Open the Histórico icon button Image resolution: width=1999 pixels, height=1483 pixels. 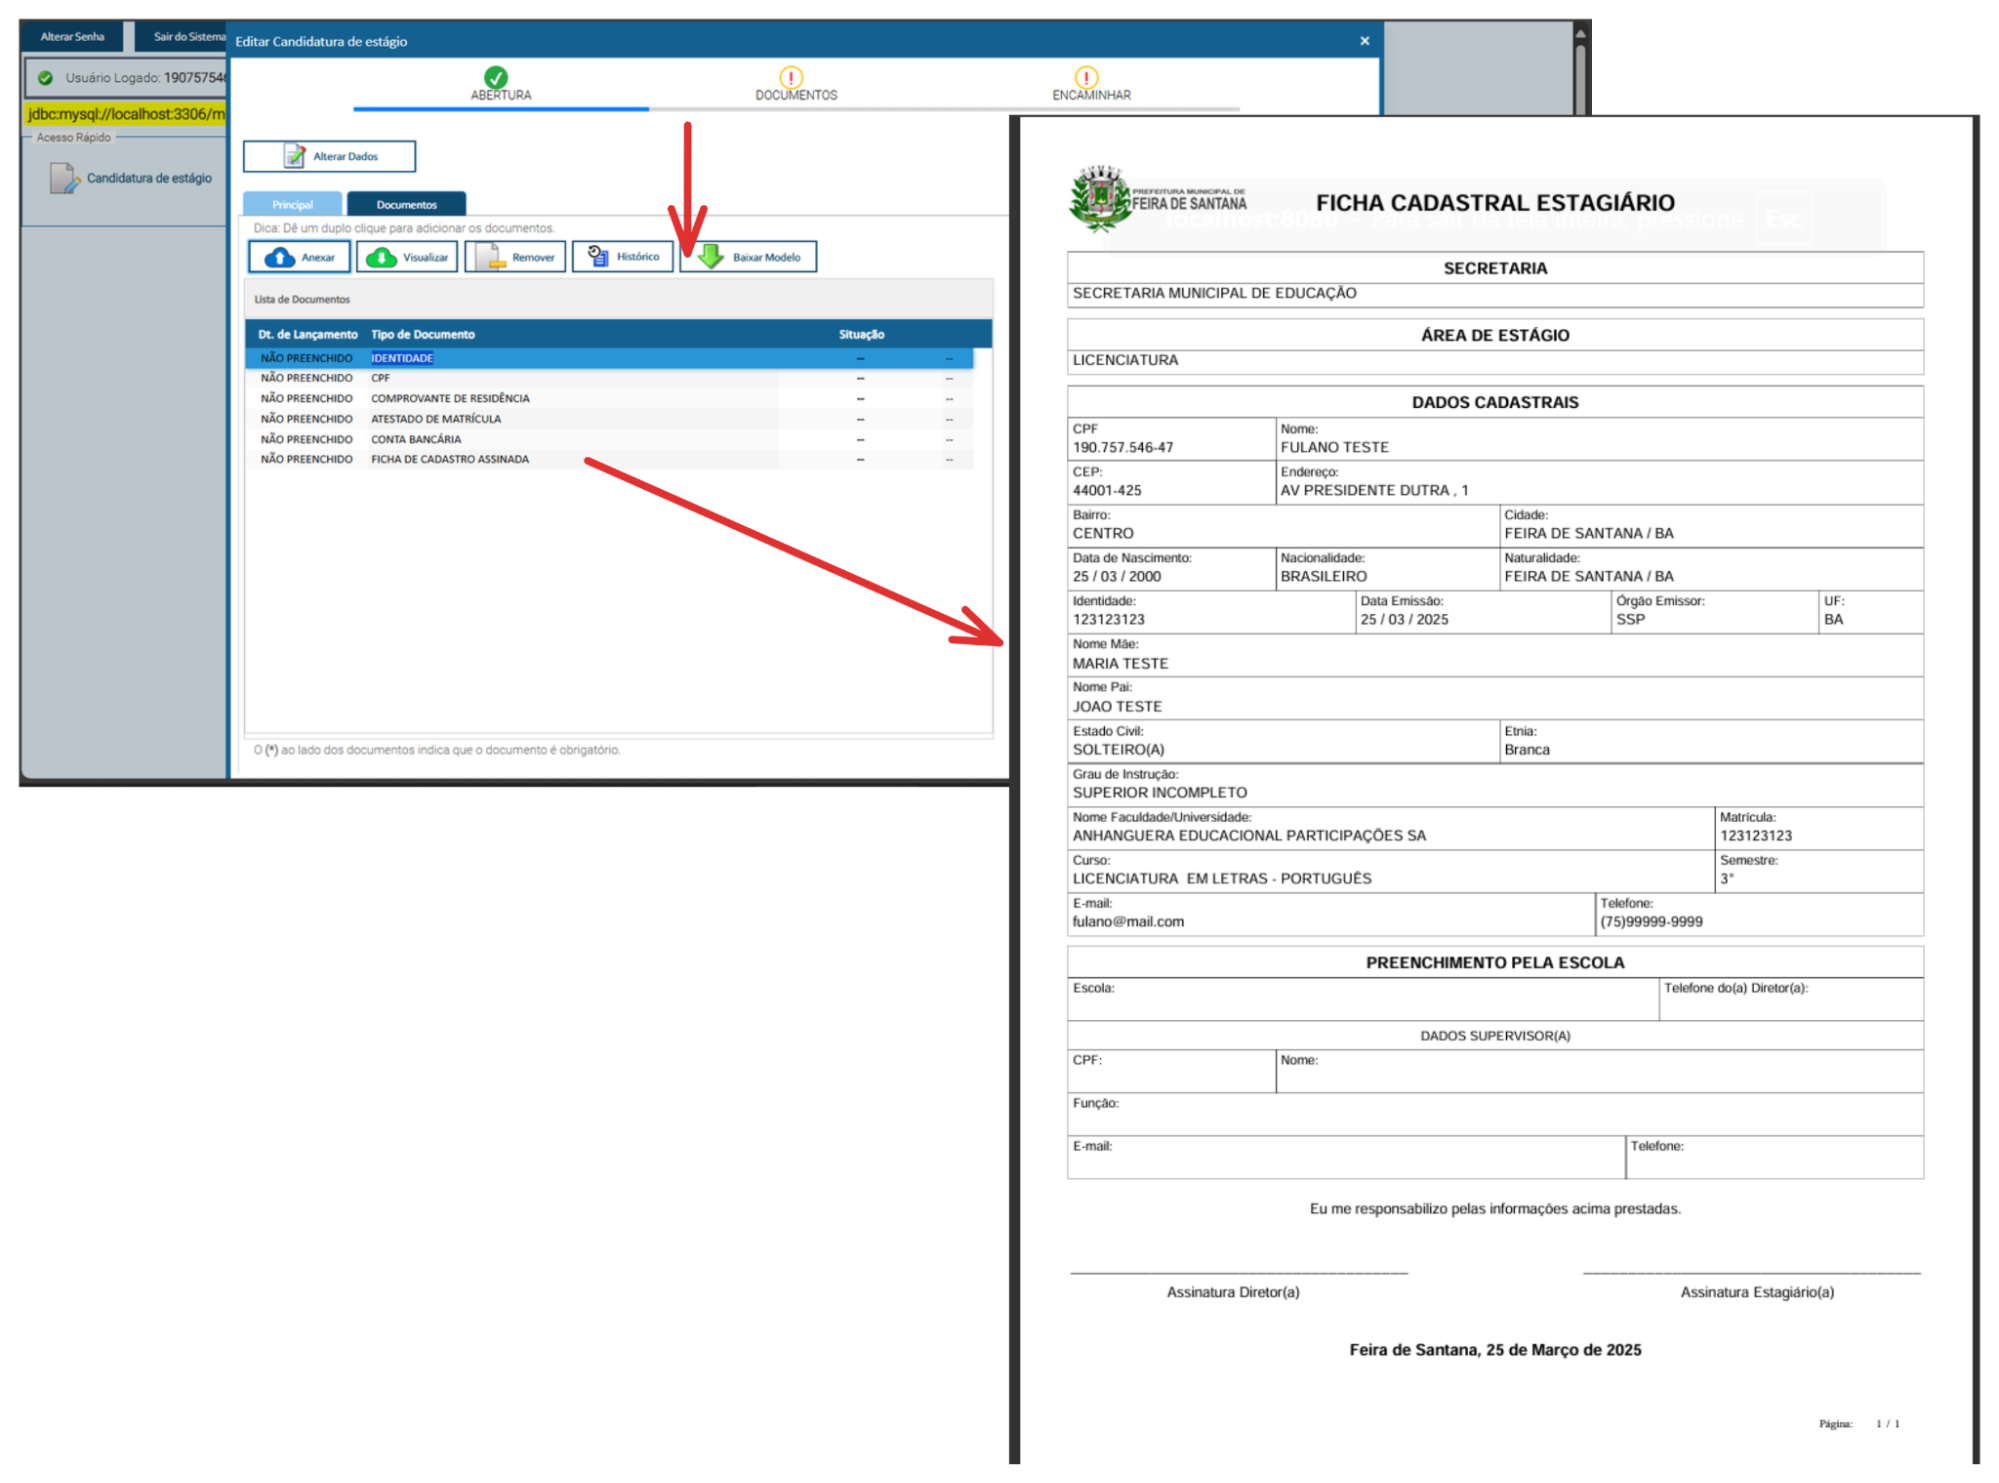(x=597, y=257)
